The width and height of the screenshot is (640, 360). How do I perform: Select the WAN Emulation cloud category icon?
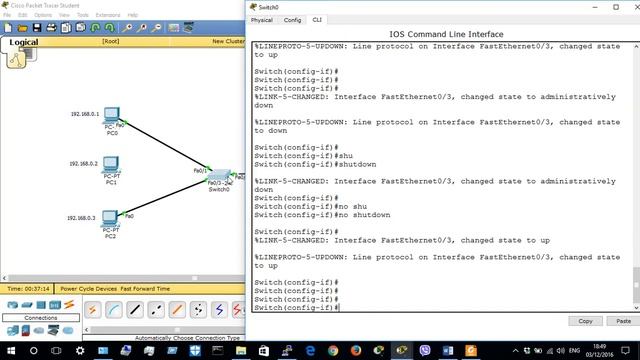(39, 330)
